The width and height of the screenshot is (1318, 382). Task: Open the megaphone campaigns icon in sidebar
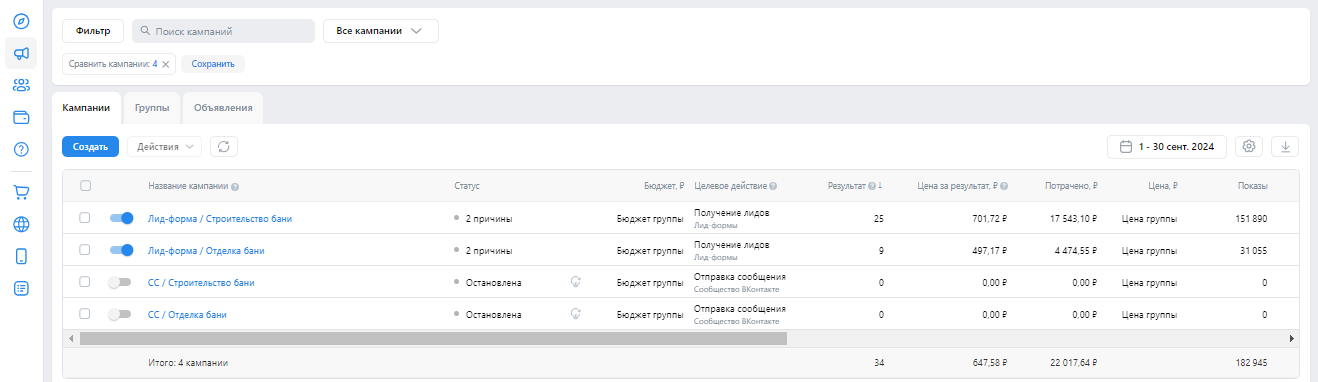tap(21, 53)
